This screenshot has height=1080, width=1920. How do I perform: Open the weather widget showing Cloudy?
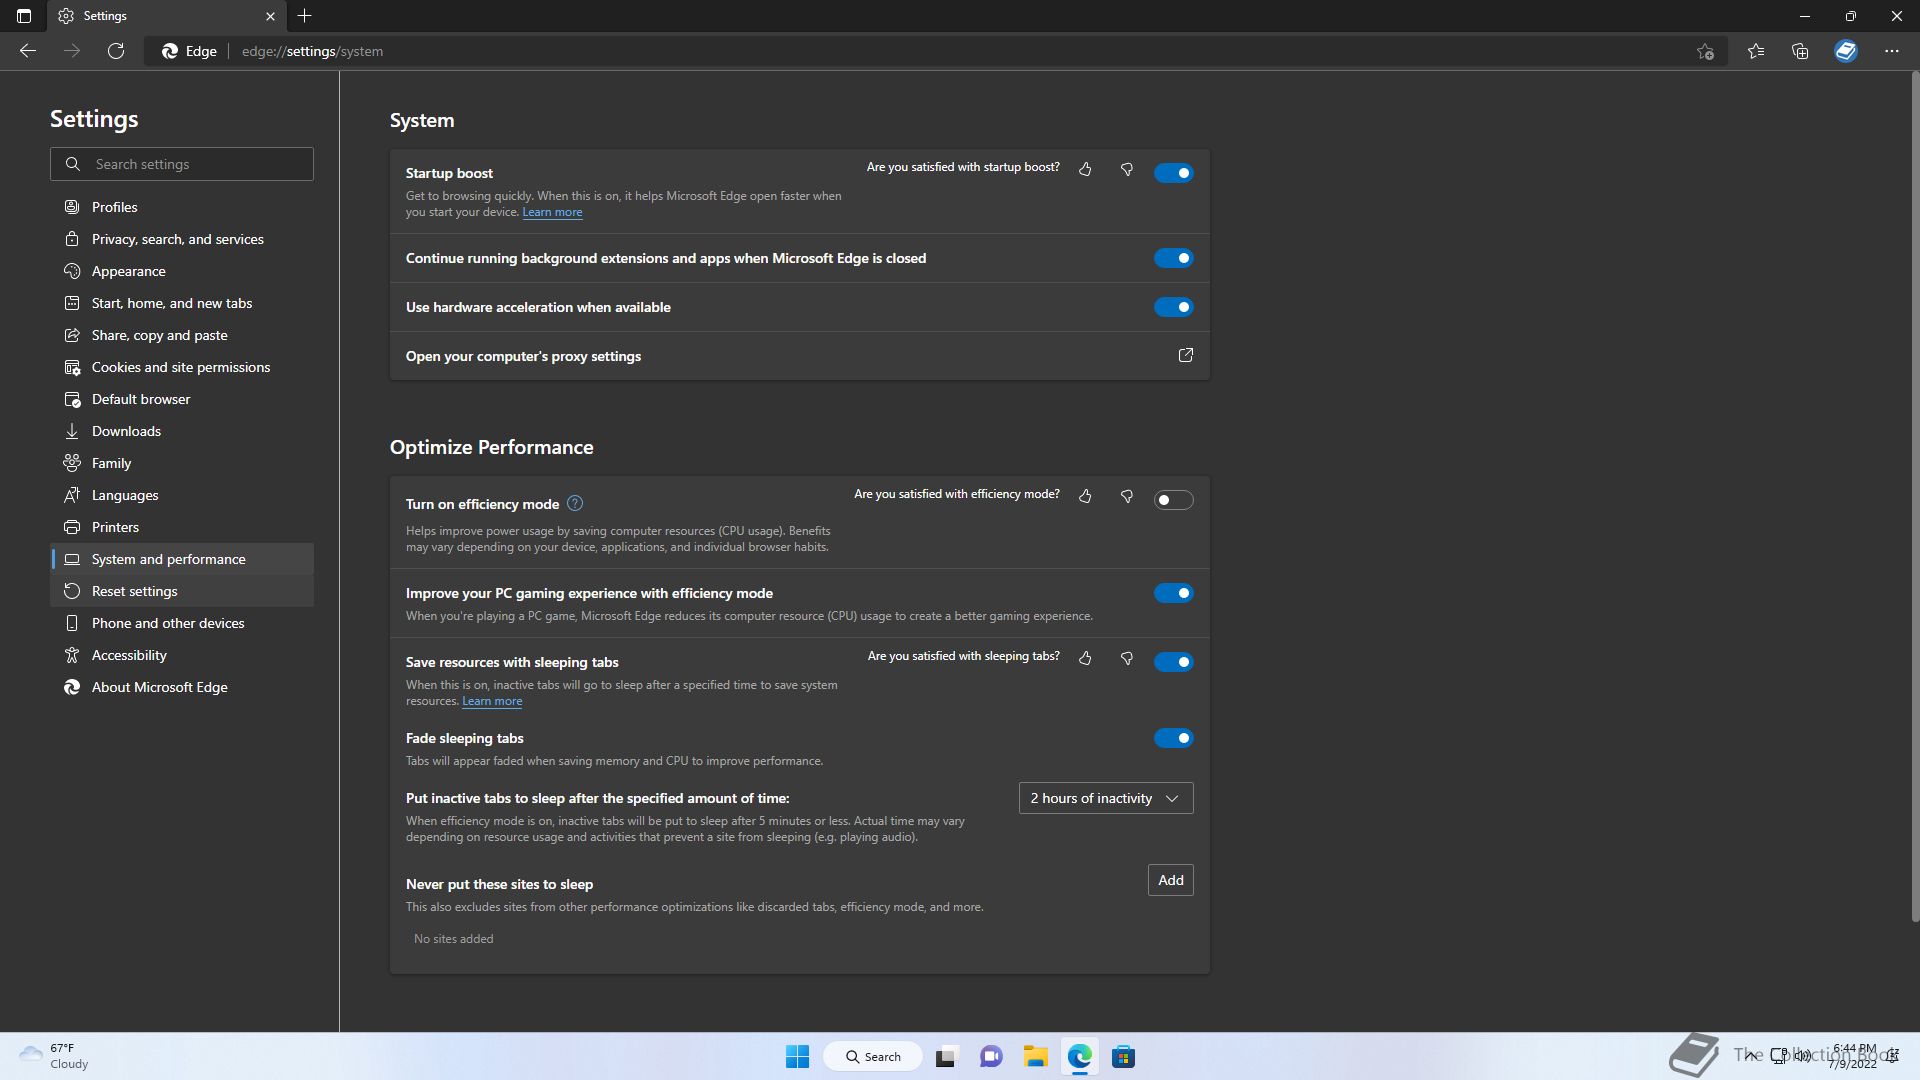pyautogui.click(x=55, y=1056)
